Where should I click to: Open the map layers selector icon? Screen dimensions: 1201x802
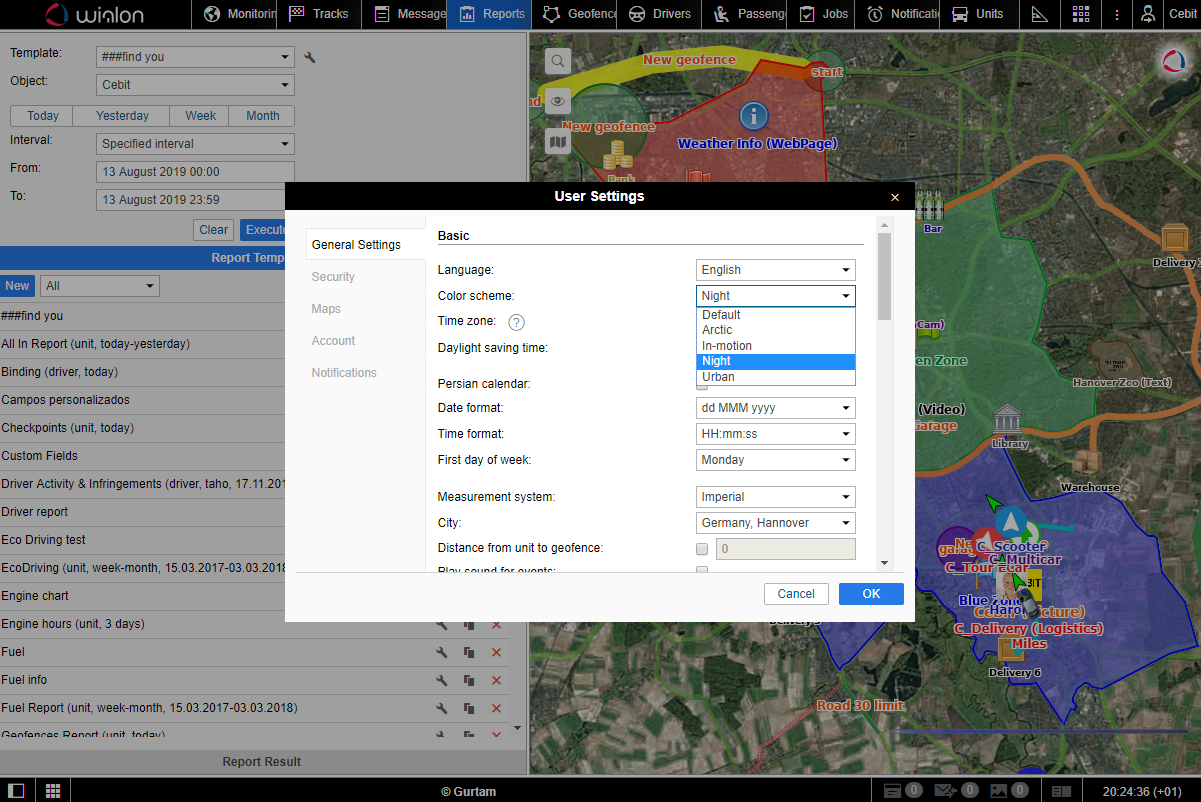557,142
